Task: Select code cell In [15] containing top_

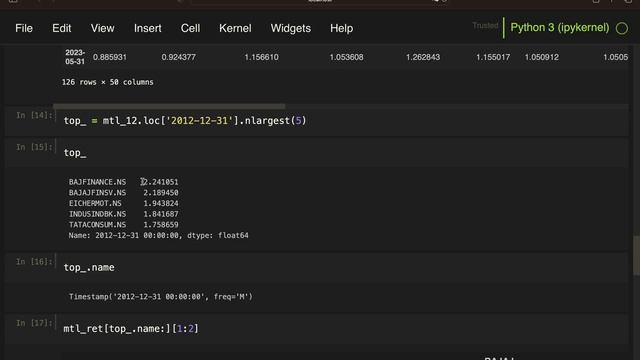Action: click(x=342, y=153)
